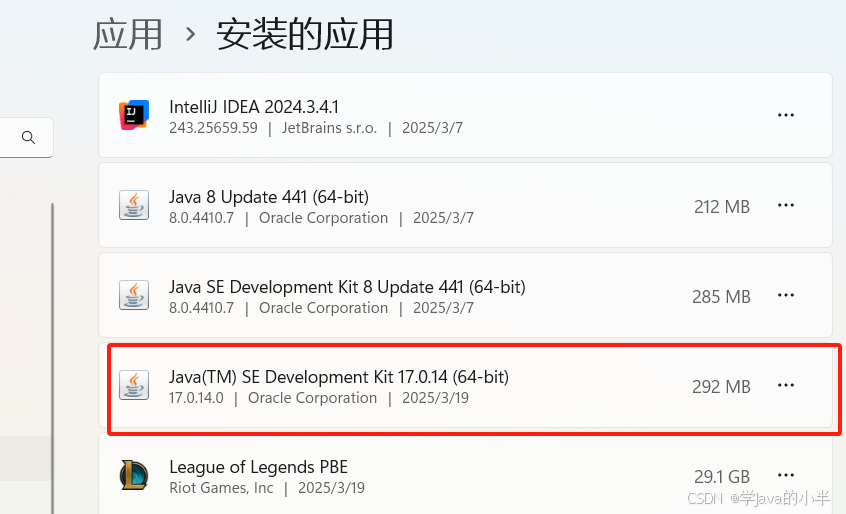Click JetBrains s.r.o. publisher text

tap(329, 128)
